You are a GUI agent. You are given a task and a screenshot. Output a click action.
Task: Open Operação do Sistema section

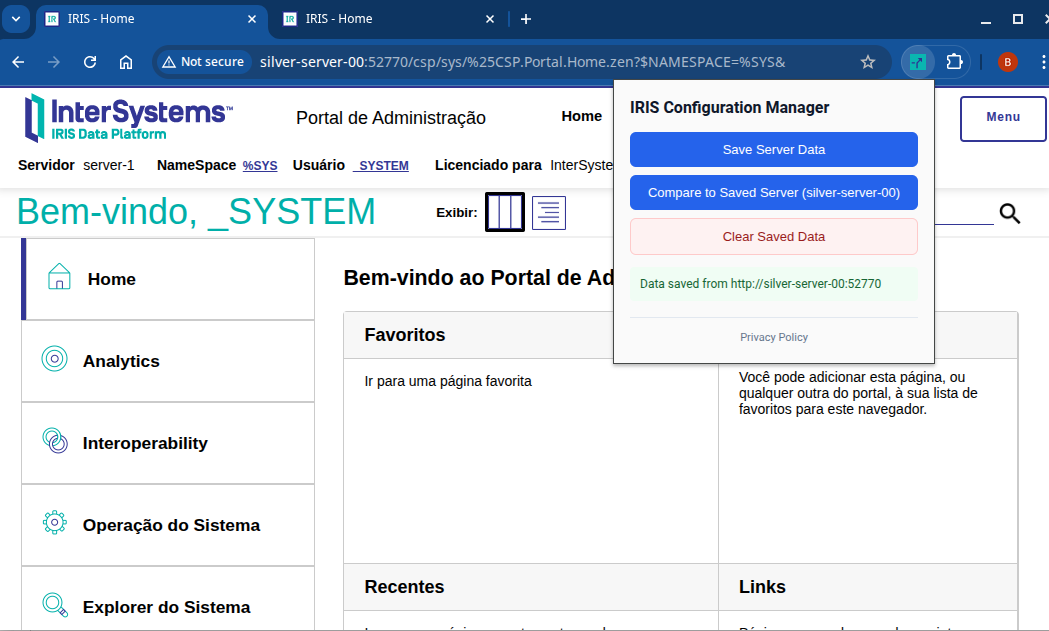click(x=171, y=525)
